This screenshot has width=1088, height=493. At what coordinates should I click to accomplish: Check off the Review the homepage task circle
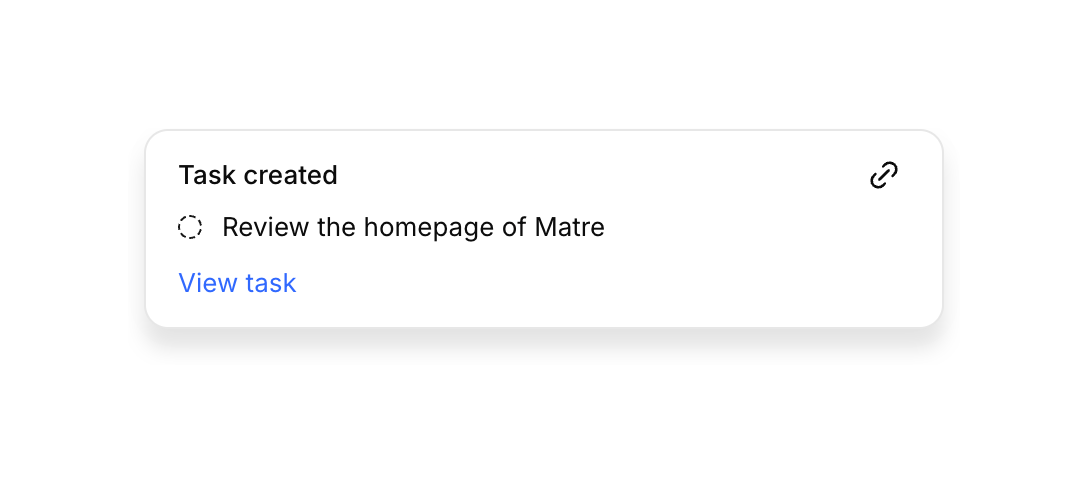click(190, 228)
